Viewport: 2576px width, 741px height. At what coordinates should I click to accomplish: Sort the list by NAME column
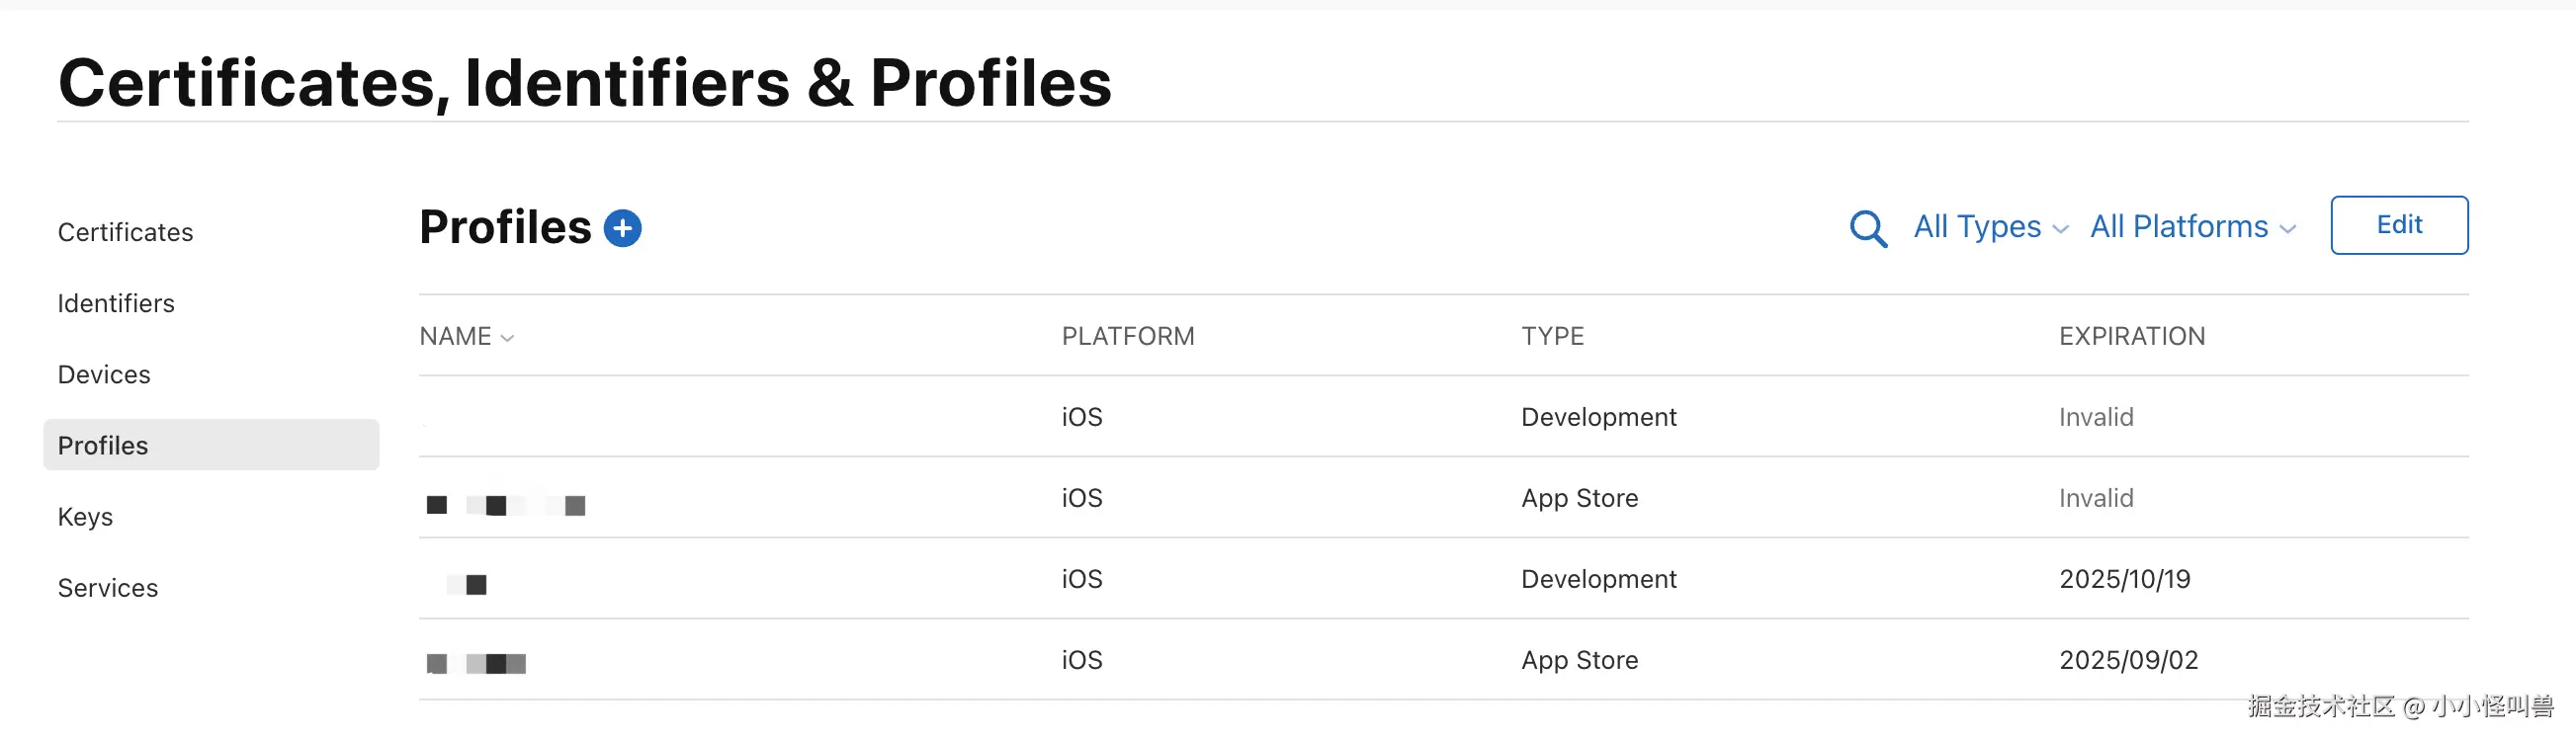click(466, 337)
